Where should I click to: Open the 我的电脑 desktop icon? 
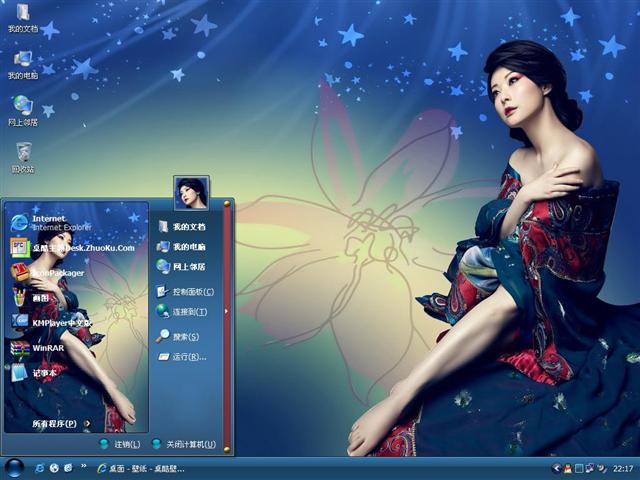[23, 65]
